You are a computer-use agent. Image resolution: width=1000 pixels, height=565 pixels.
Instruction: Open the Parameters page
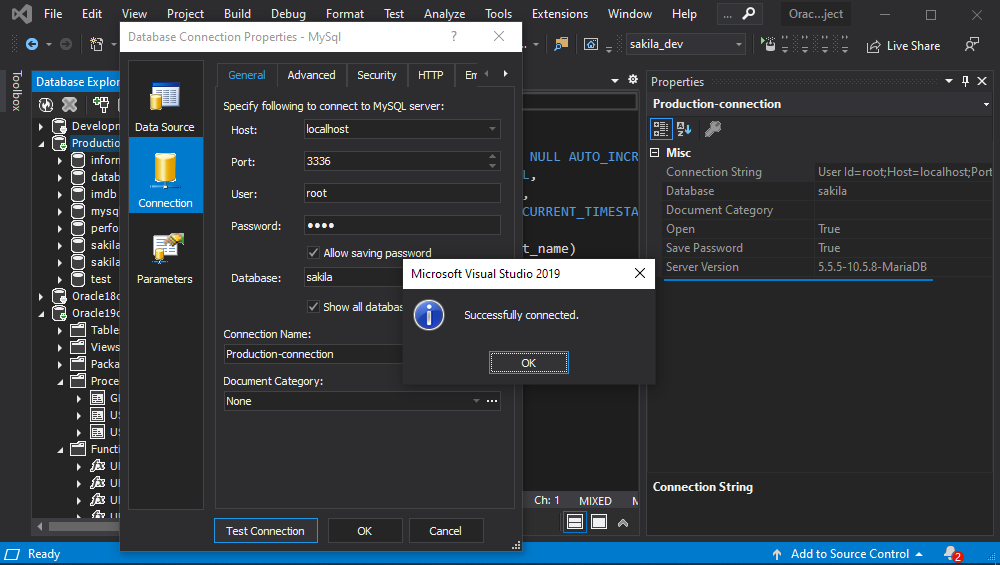point(165,258)
